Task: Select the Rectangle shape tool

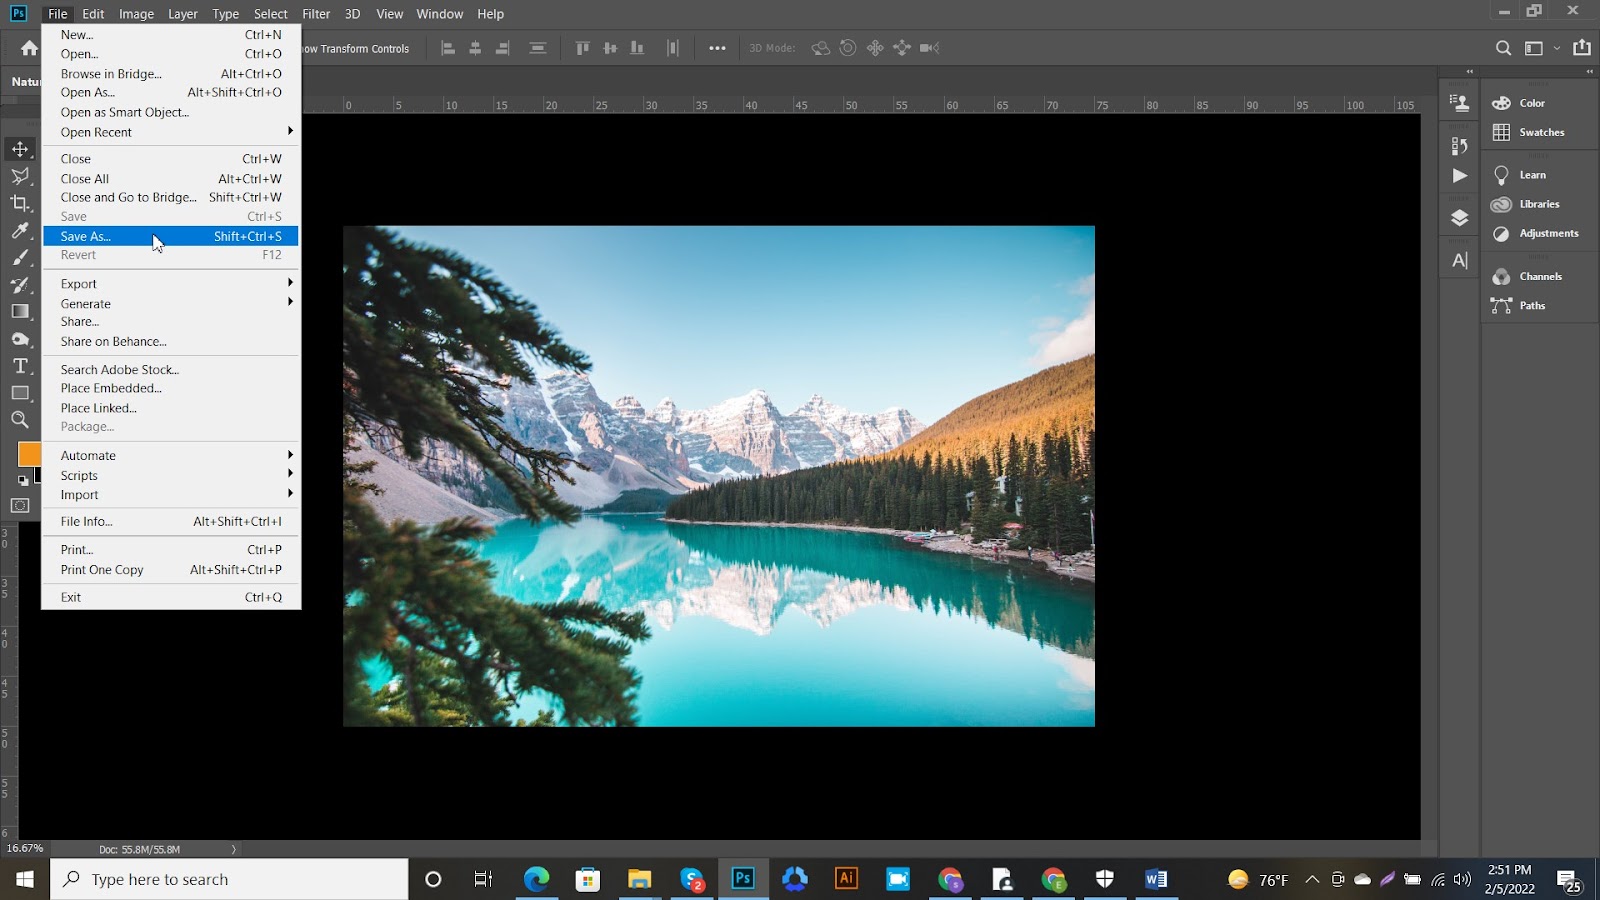Action: click(20, 393)
